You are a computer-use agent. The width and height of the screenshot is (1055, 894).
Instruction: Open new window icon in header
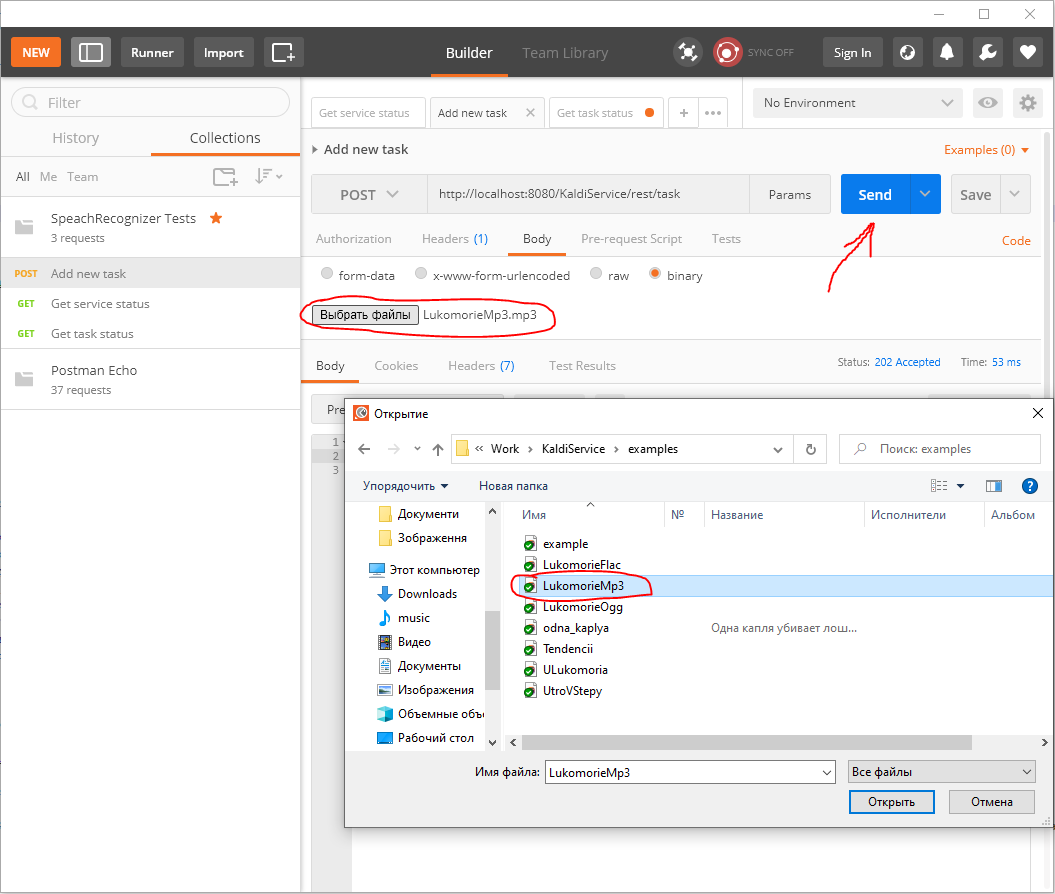point(283,52)
